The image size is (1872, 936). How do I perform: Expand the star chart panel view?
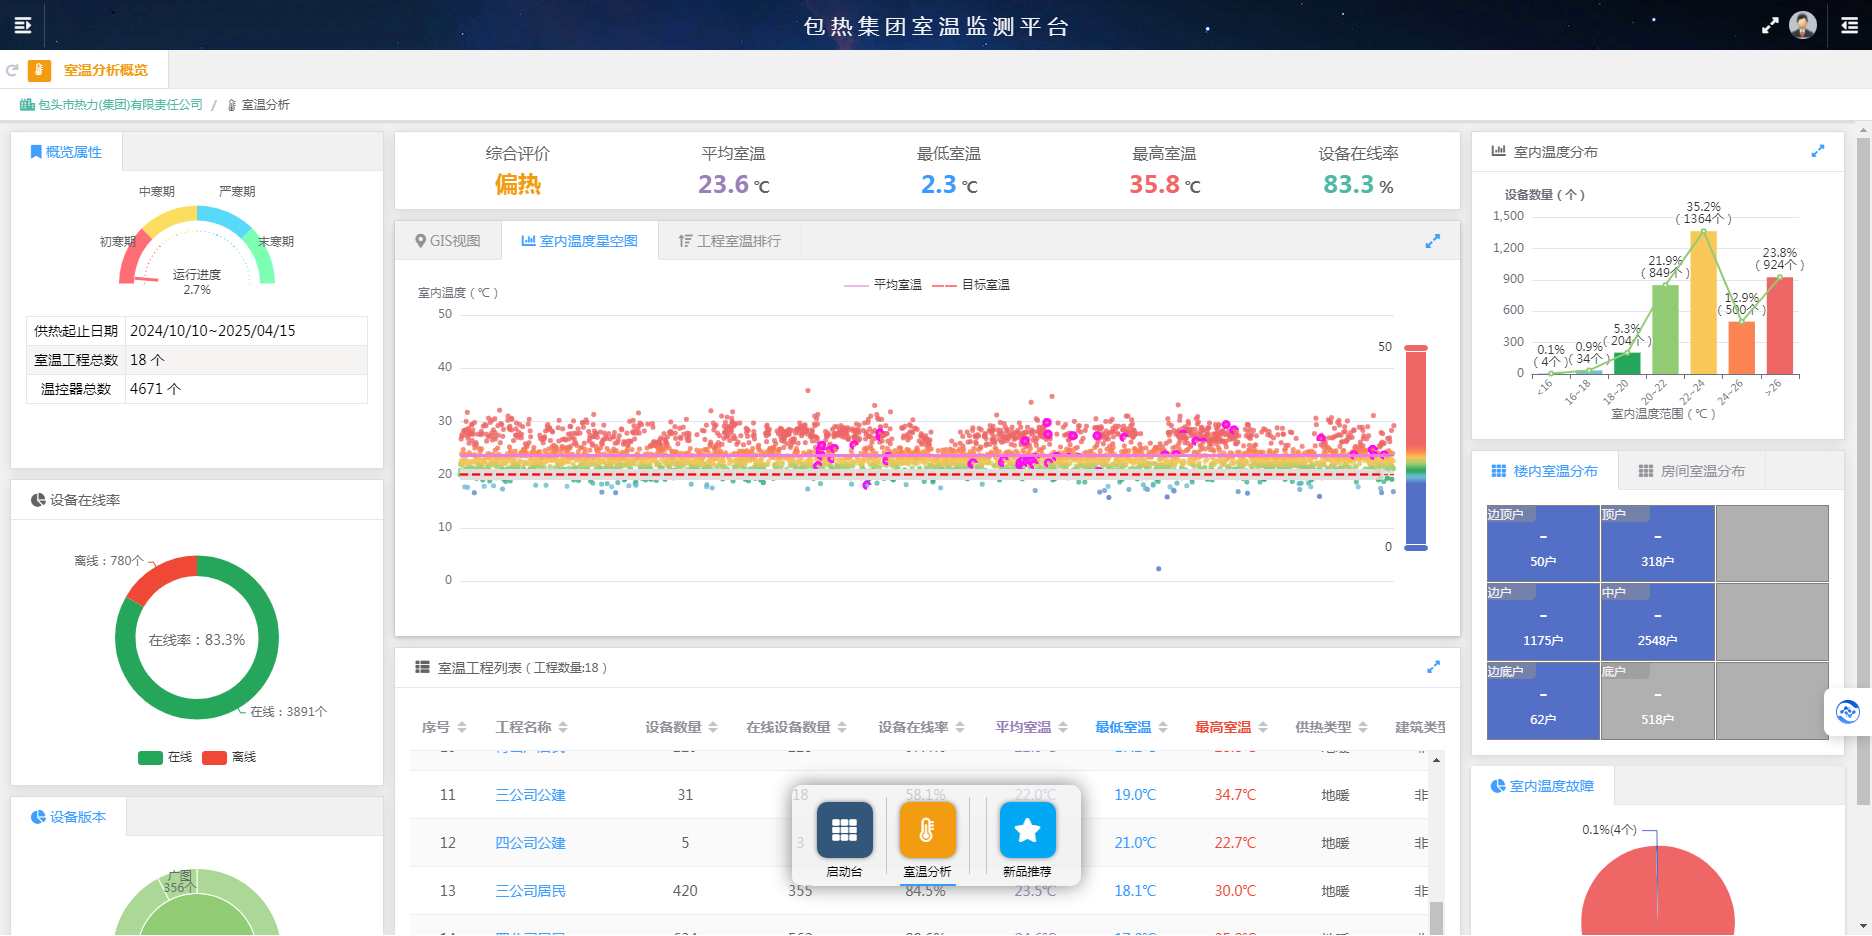click(1434, 241)
